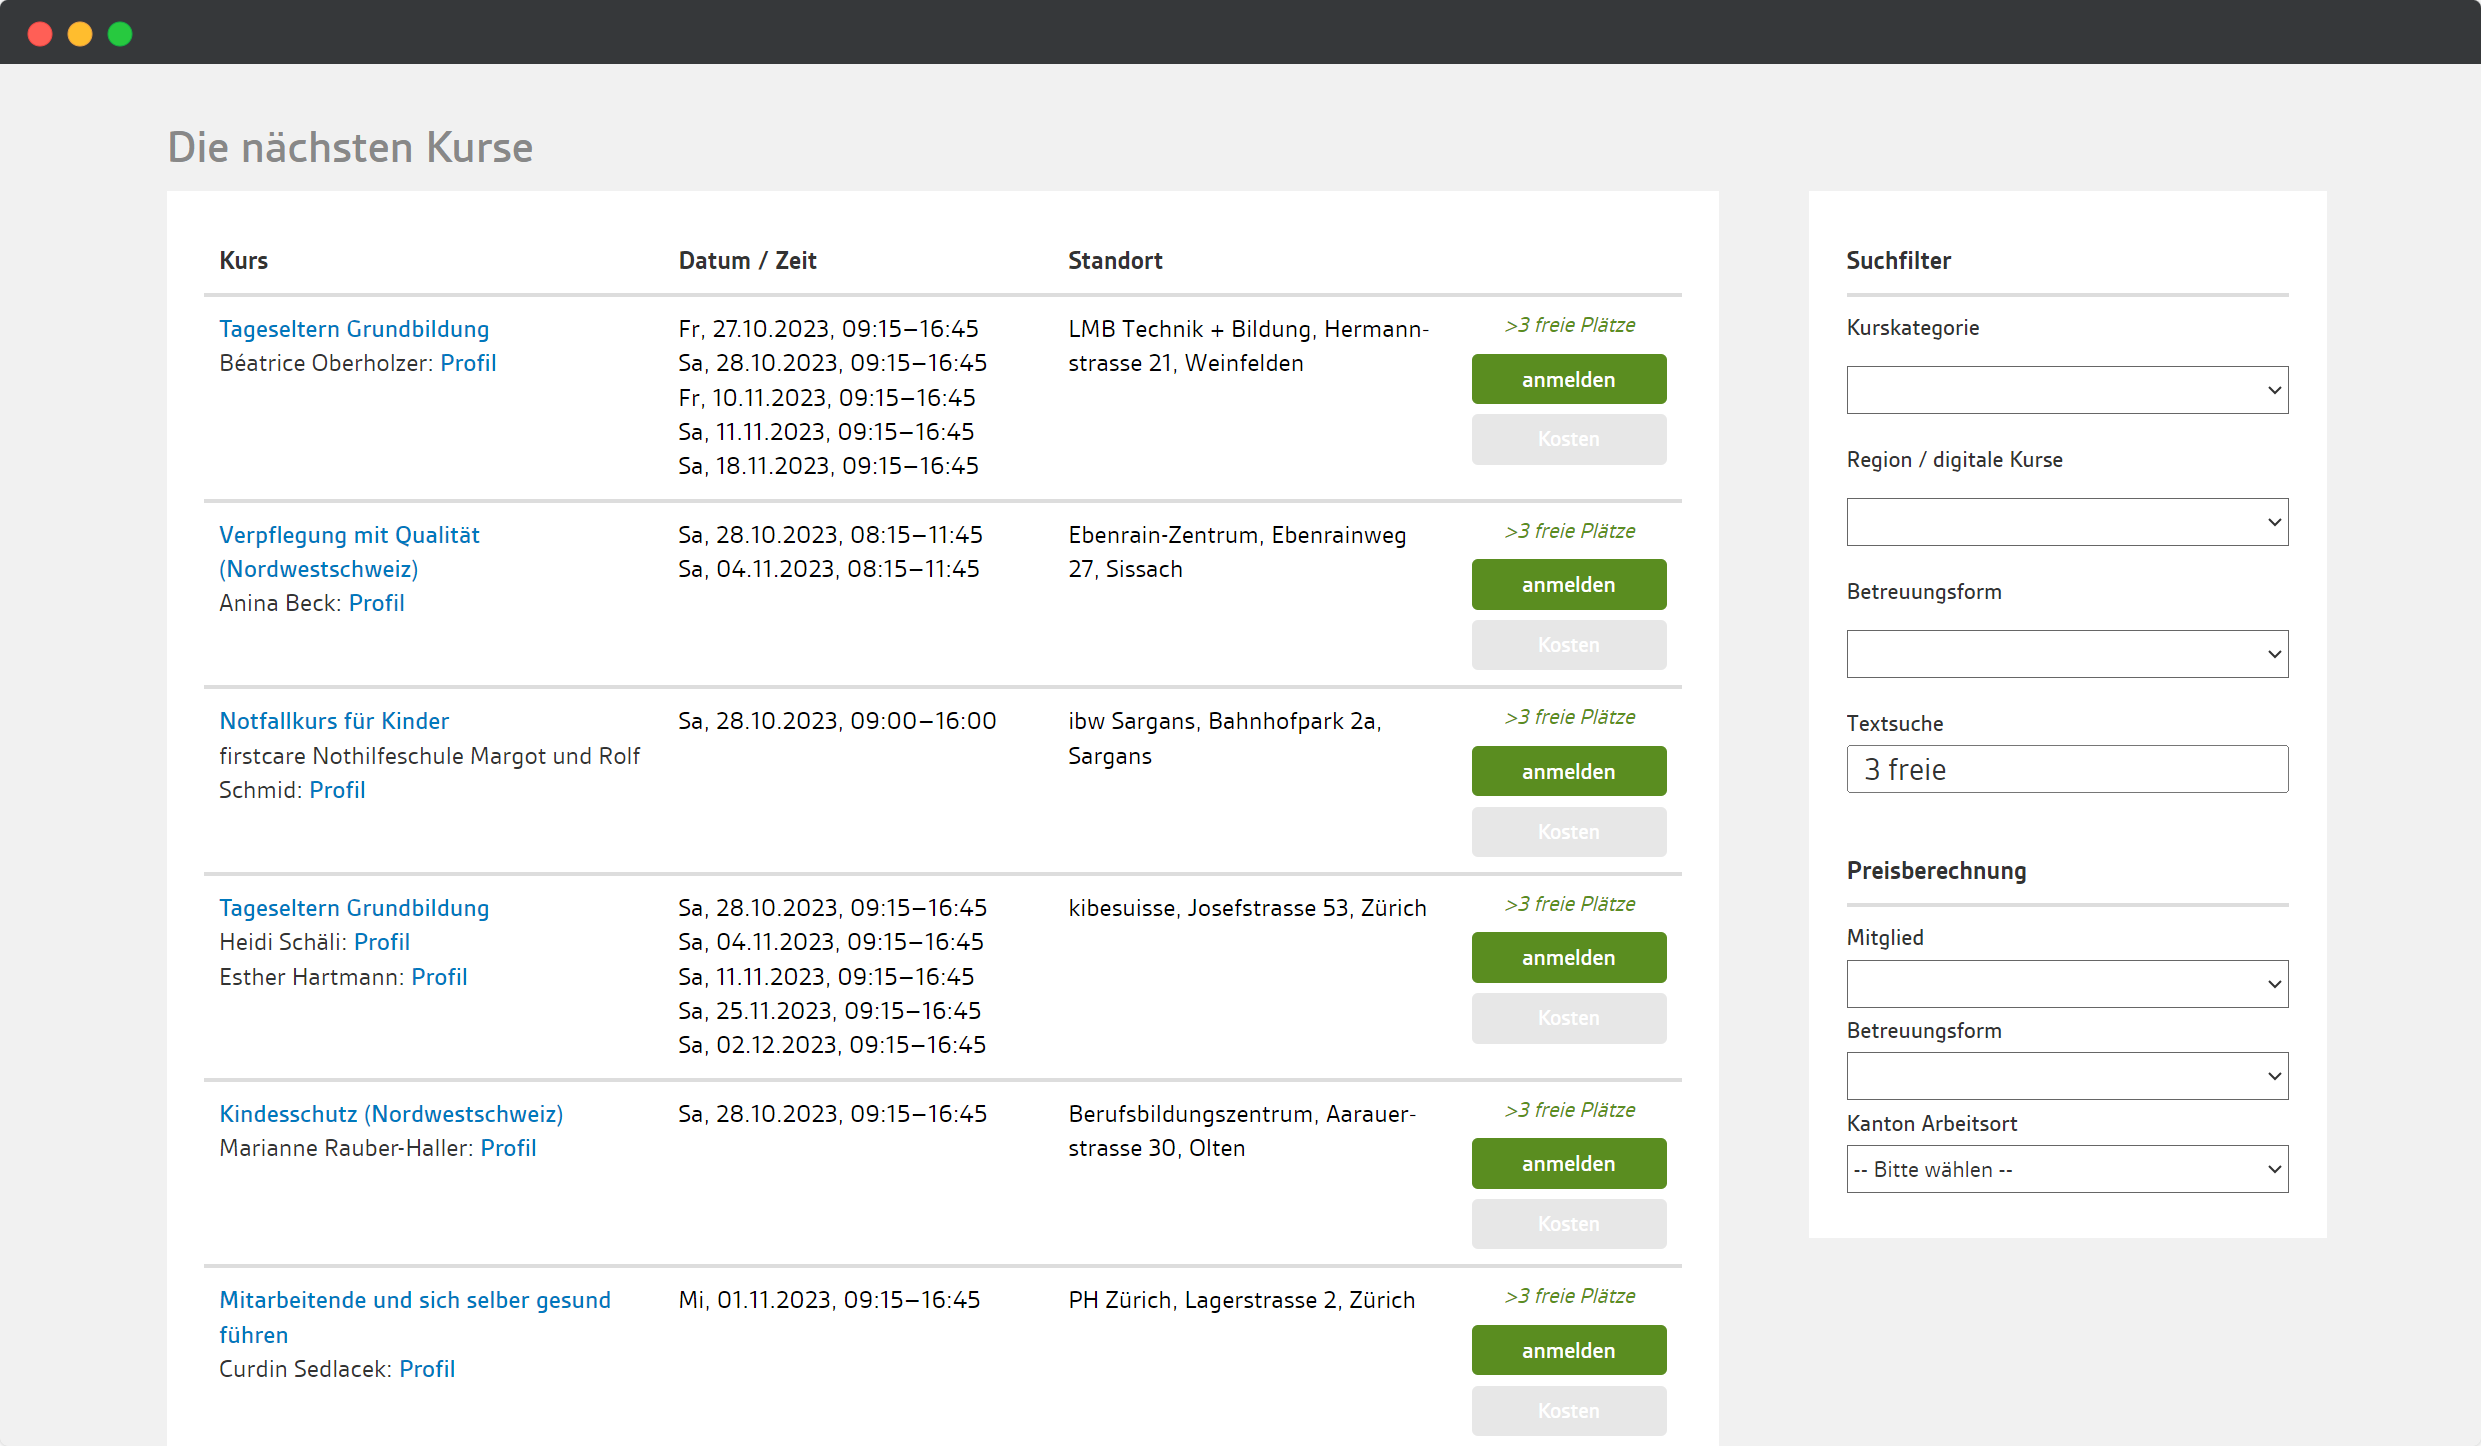Expand the Betreuungsform dropdown under Preisberechnung
The height and width of the screenshot is (1446, 2481).
point(2067,1076)
